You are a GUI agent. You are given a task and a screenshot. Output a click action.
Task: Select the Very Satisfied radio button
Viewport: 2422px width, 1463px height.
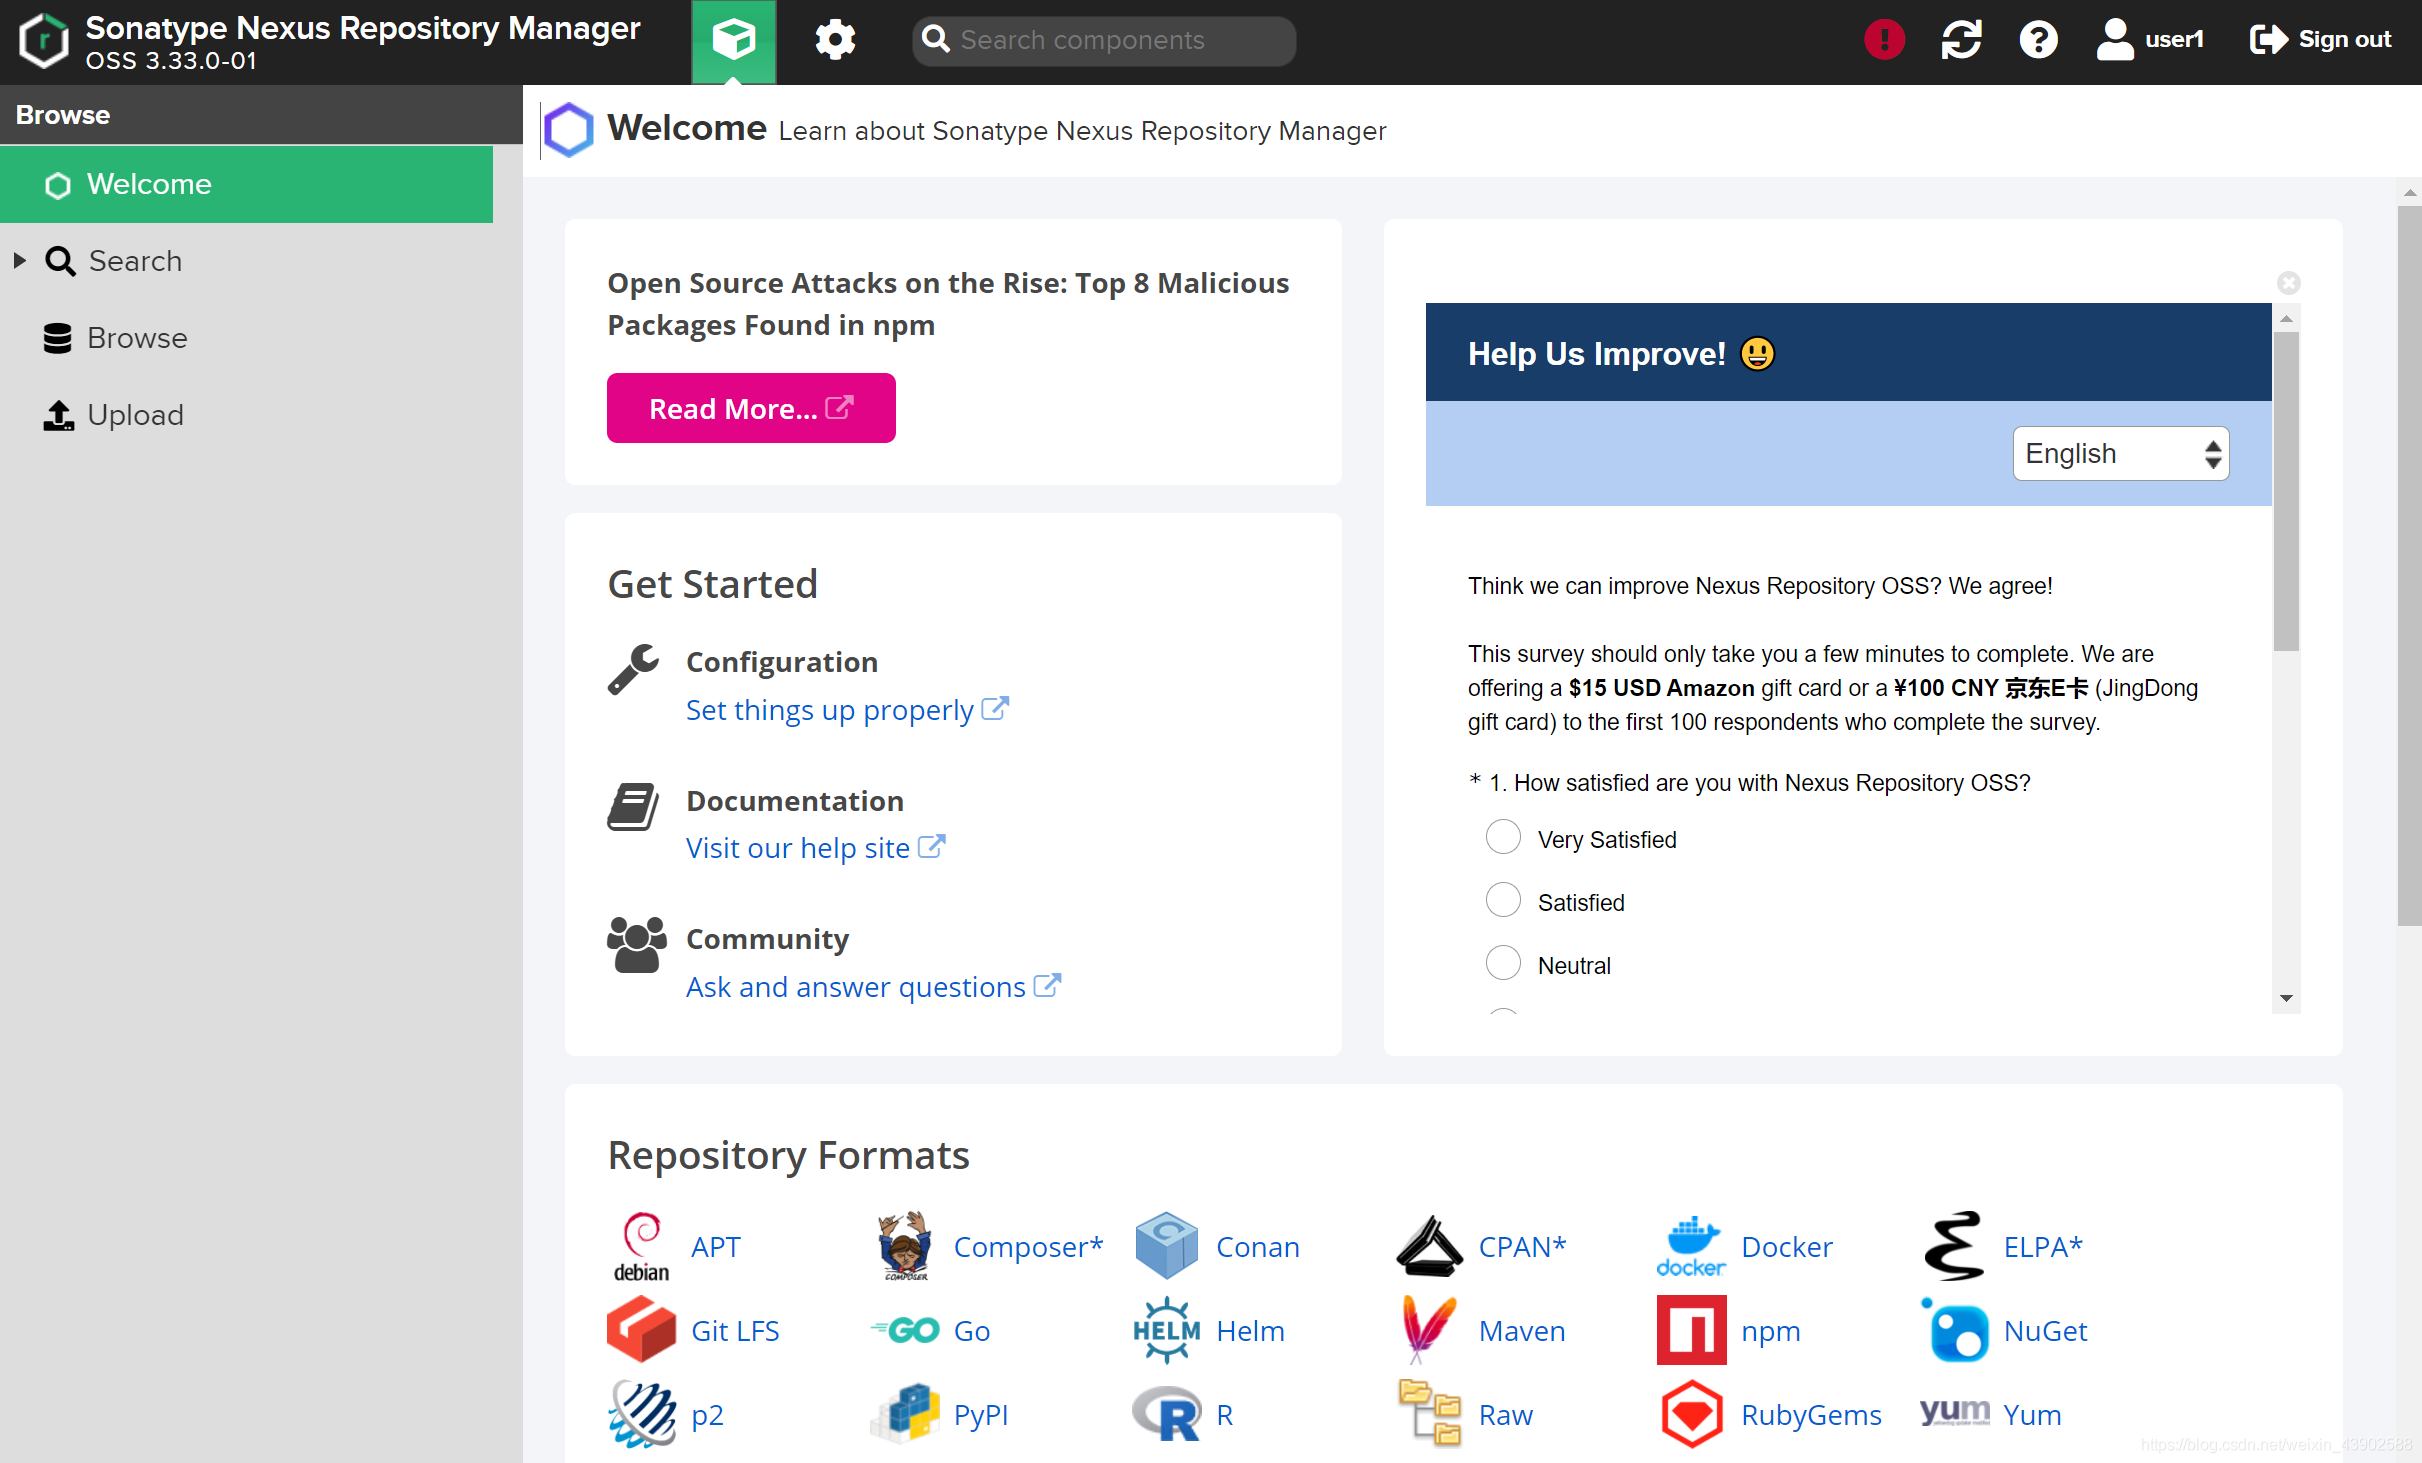(x=1500, y=839)
